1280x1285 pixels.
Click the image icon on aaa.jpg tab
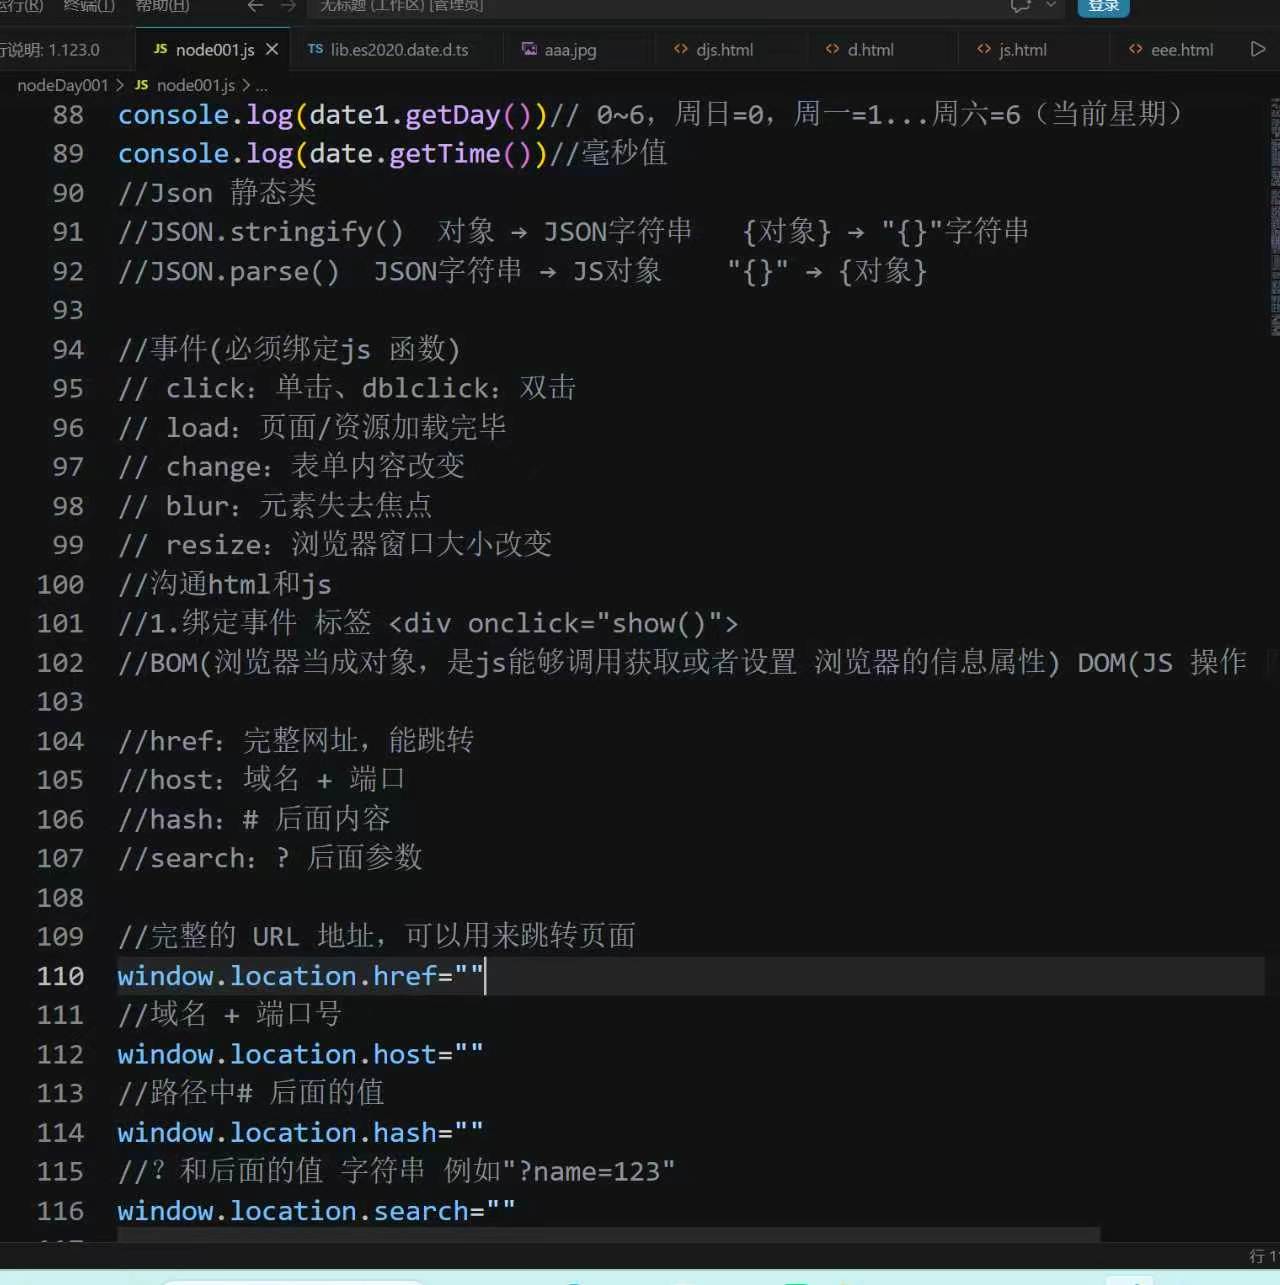point(529,49)
